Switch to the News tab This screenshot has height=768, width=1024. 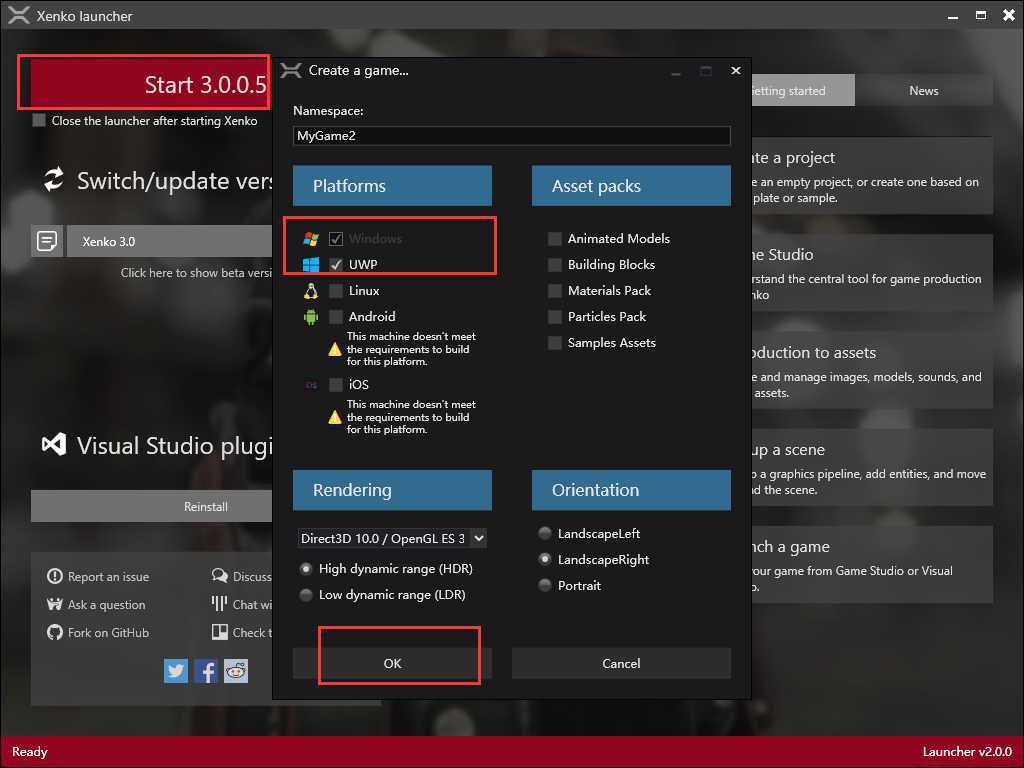click(923, 90)
